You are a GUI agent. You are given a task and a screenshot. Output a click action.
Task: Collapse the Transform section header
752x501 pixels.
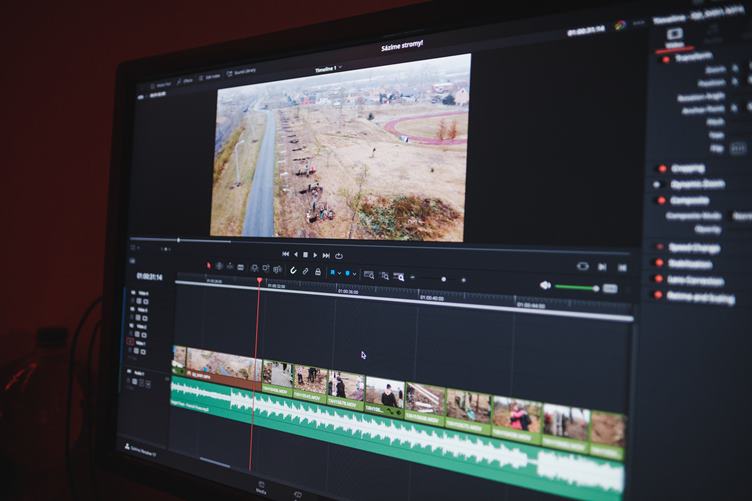tap(693, 57)
